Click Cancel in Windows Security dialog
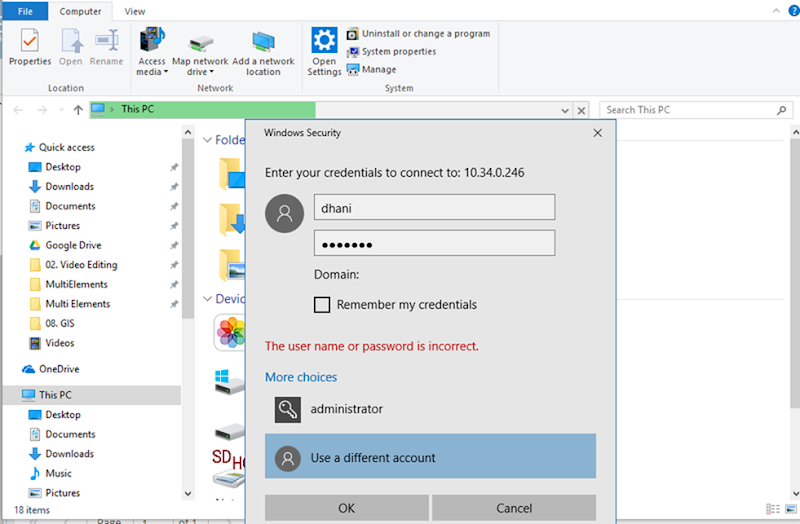 [514, 508]
